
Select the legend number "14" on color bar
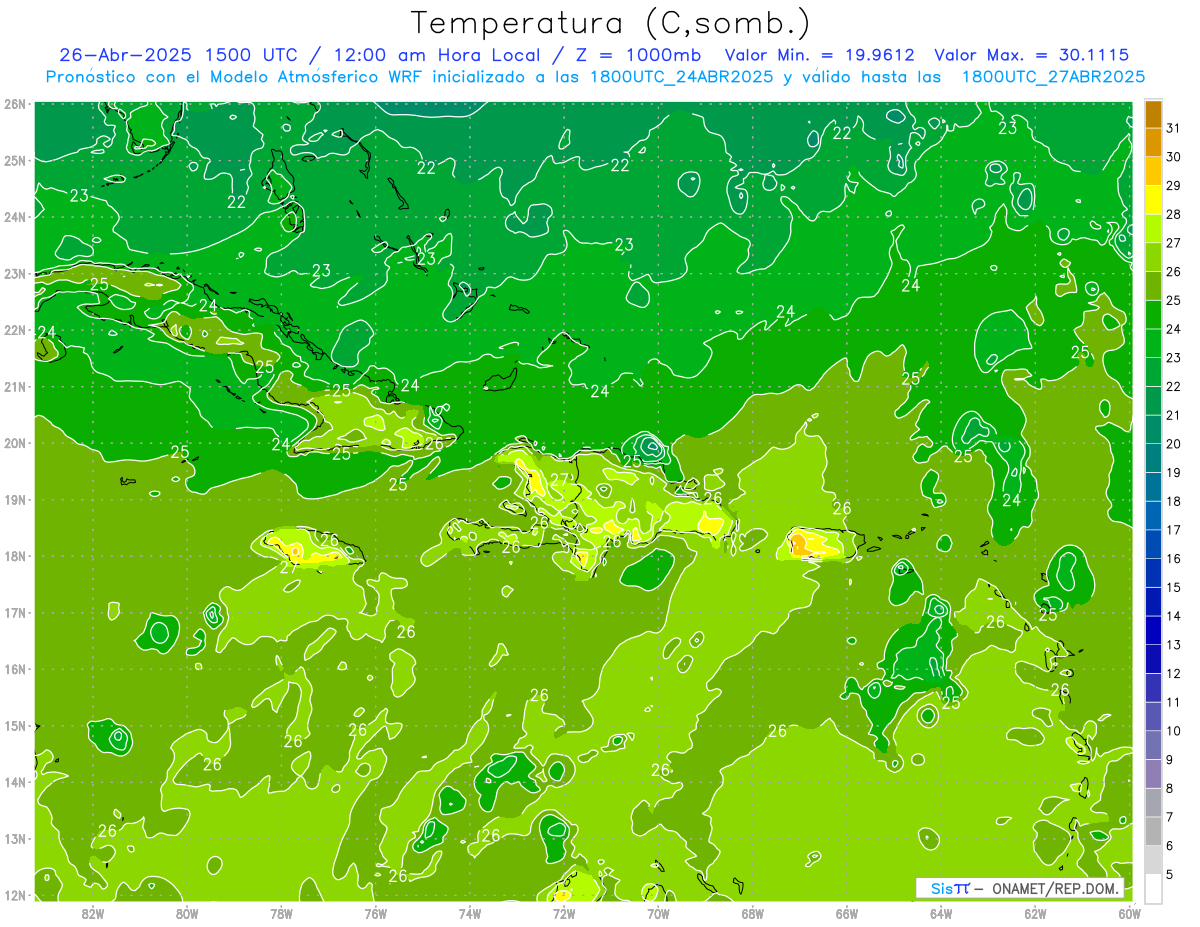[x=1173, y=616]
